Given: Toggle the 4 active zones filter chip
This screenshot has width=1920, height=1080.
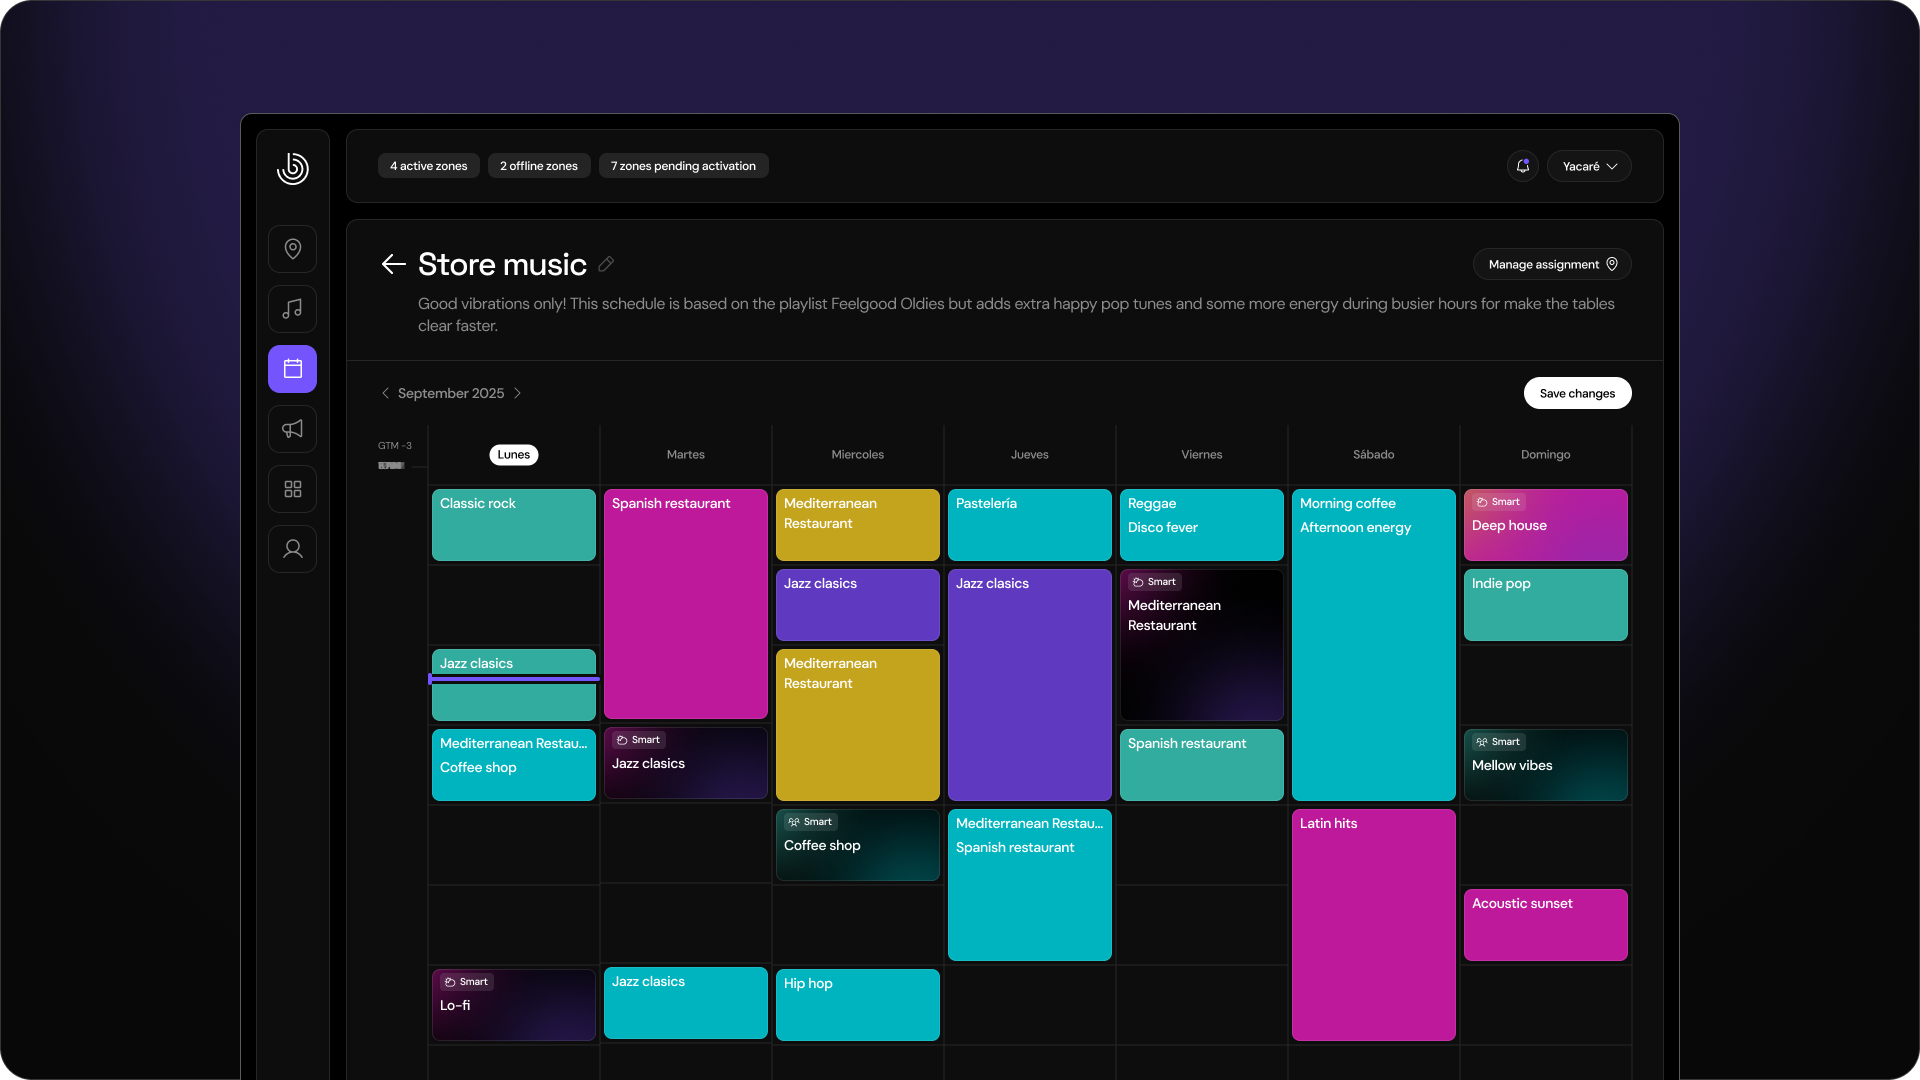Looking at the screenshot, I should pos(428,165).
